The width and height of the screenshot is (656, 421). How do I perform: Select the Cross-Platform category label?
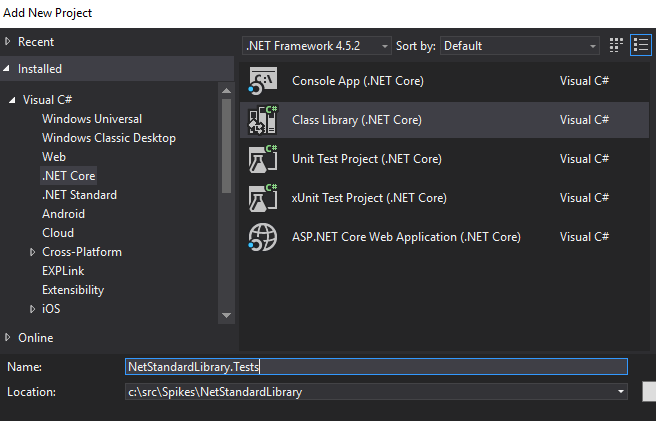(82, 252)
